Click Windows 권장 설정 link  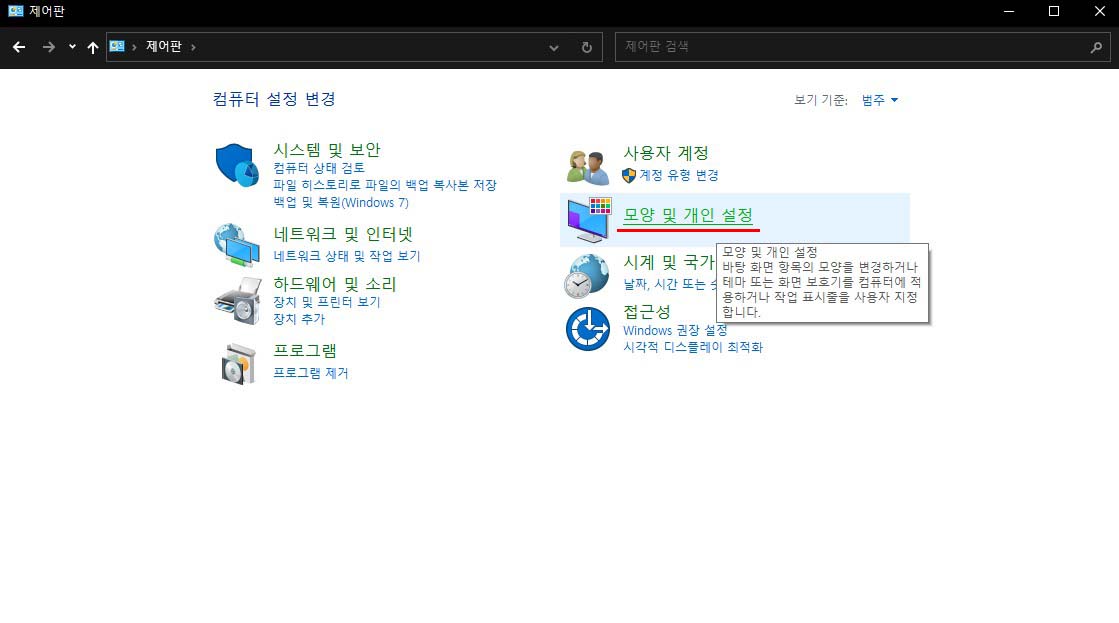675,330
